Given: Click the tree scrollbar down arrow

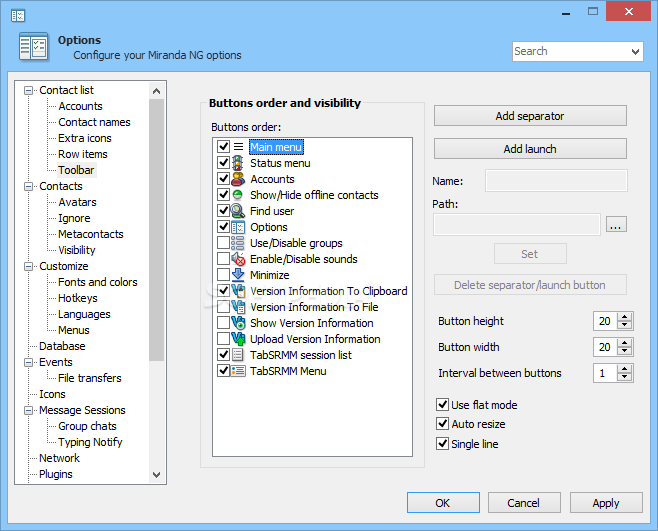Looking at the screenshot, I should [x=157, y=475].
